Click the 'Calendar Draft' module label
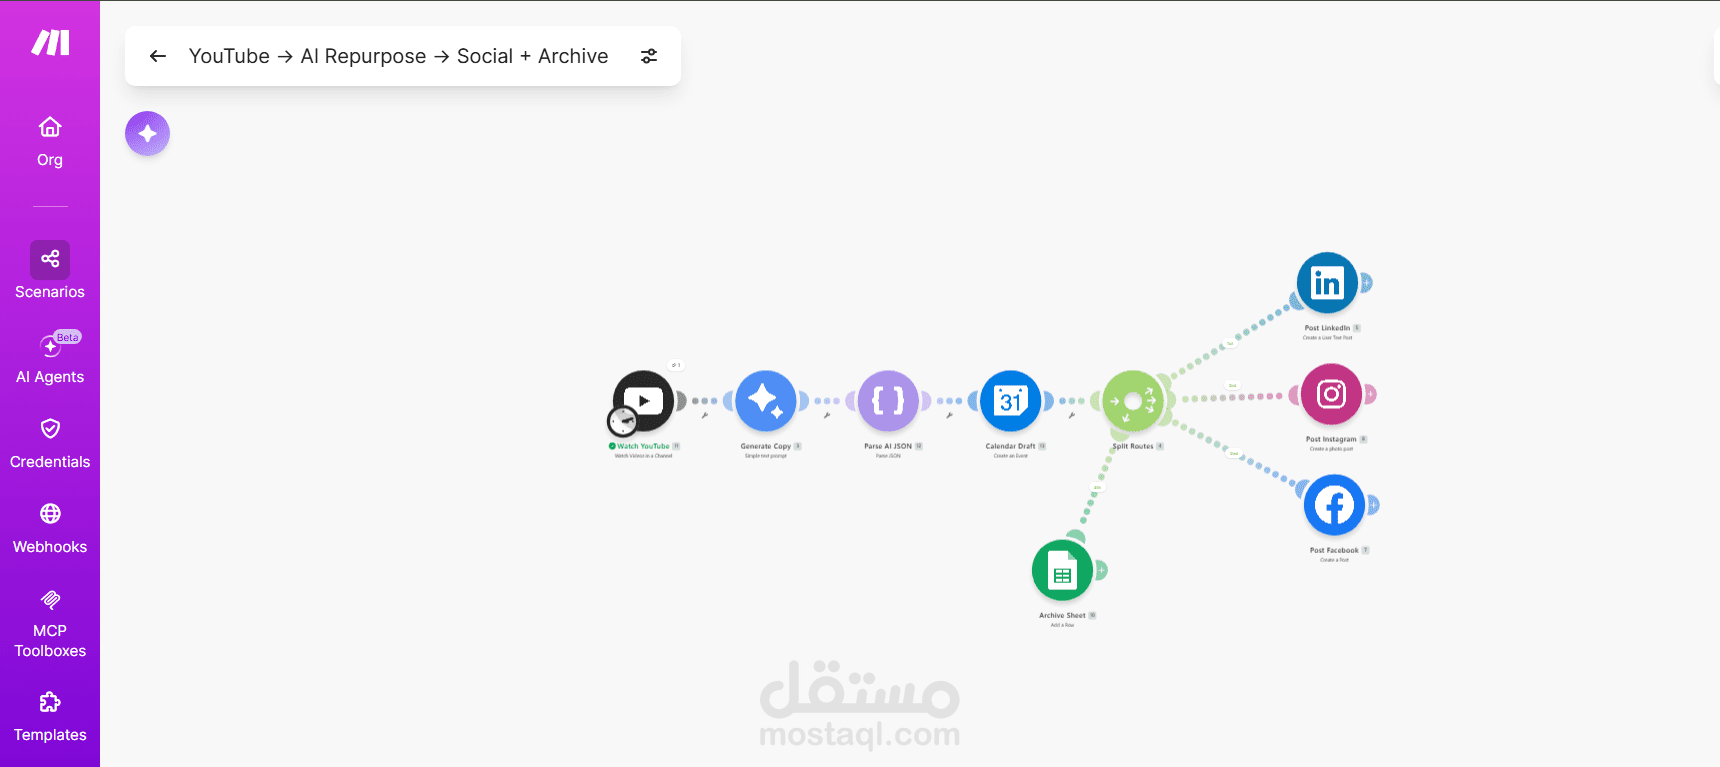The height and width of the screenshot is (767, 1720). (x=1010, y=446)
